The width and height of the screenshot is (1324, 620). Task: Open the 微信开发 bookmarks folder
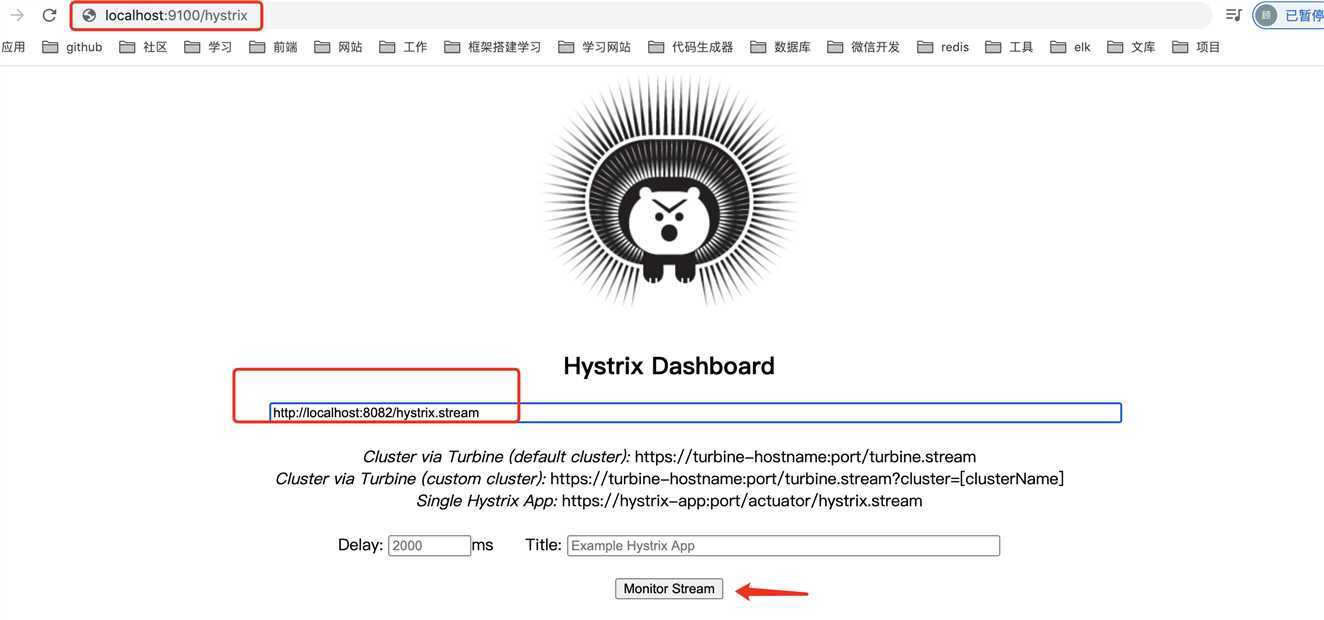pos(864,47)
